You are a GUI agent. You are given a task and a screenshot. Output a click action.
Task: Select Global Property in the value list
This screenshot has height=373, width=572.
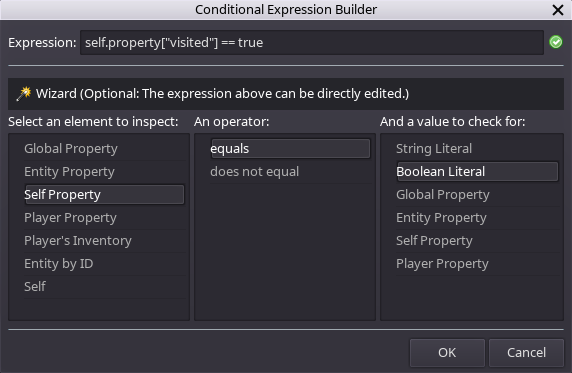478,195
